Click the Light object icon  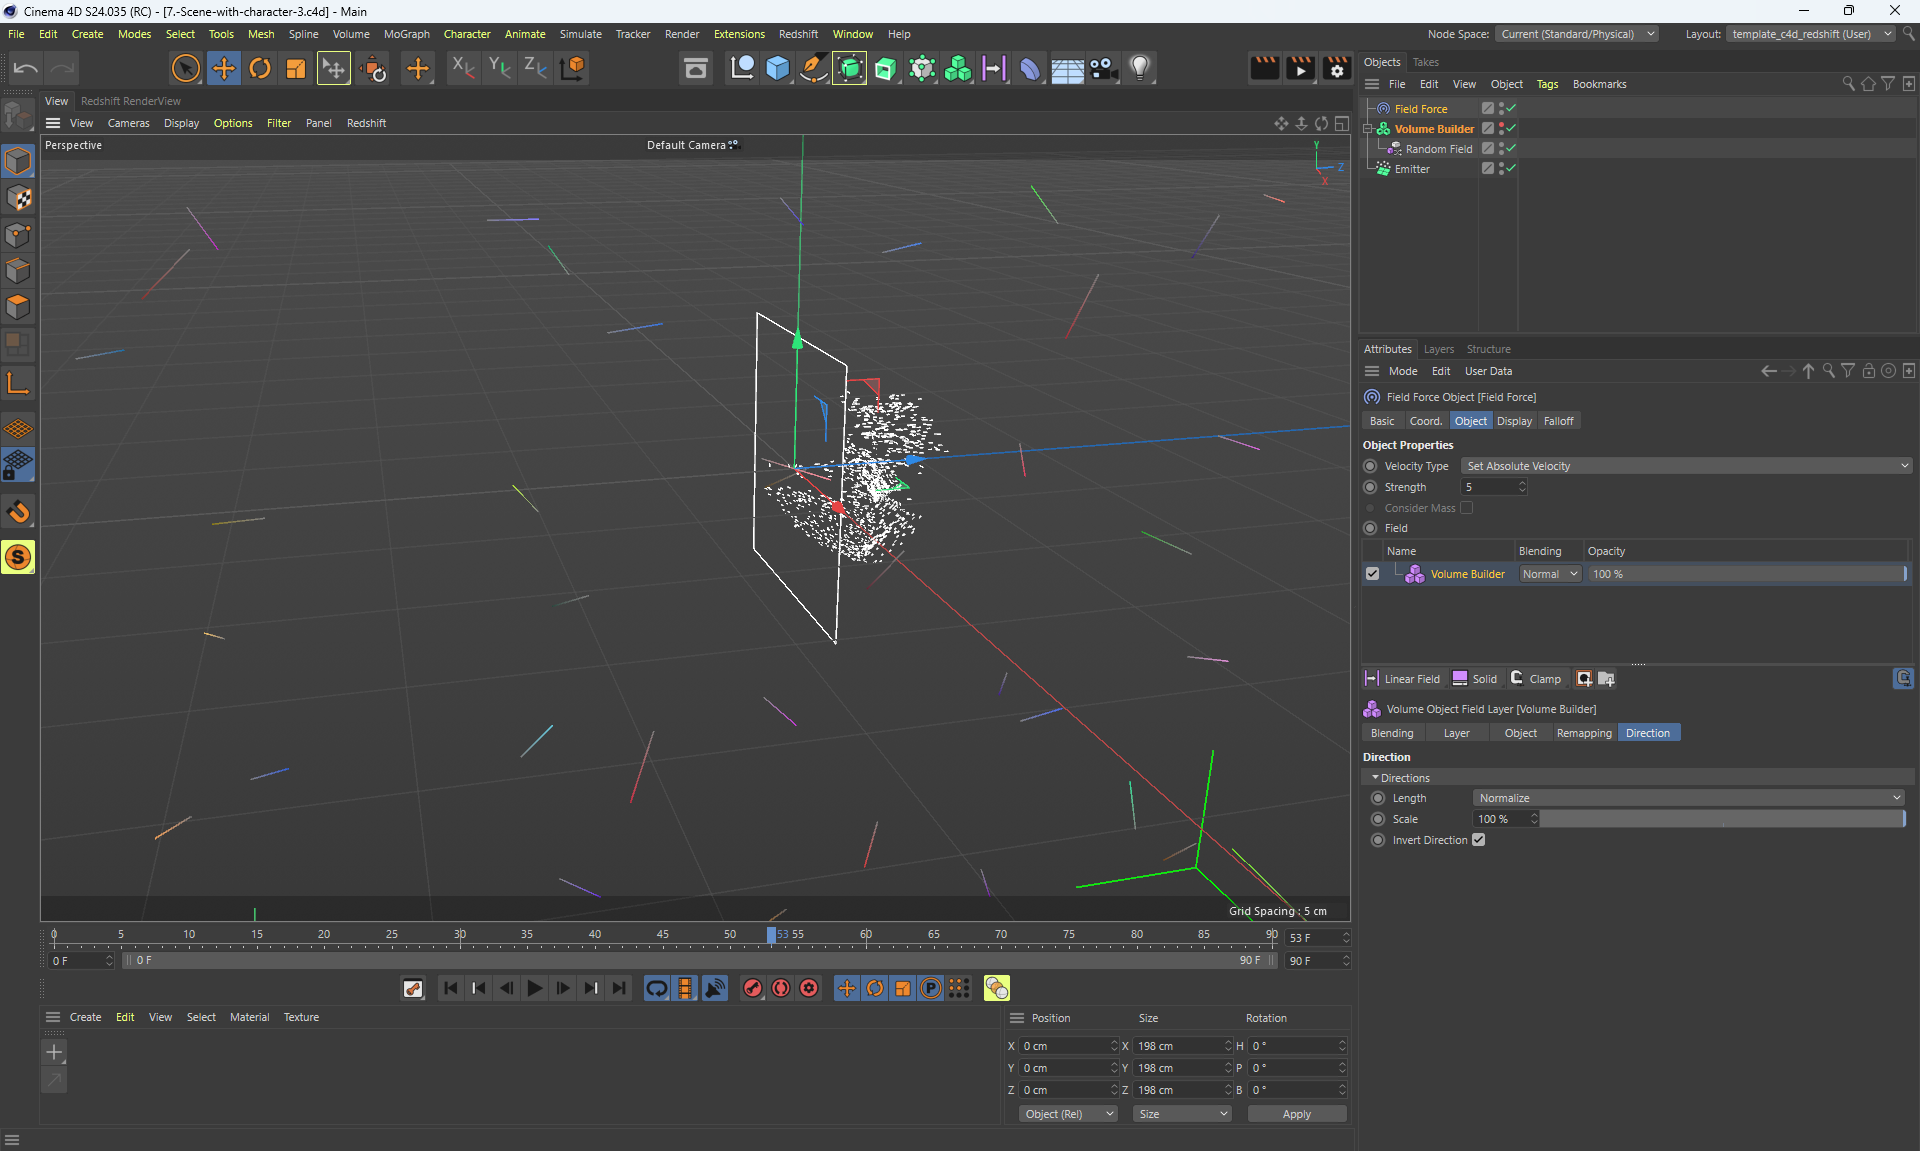(x=1140, y=68)
